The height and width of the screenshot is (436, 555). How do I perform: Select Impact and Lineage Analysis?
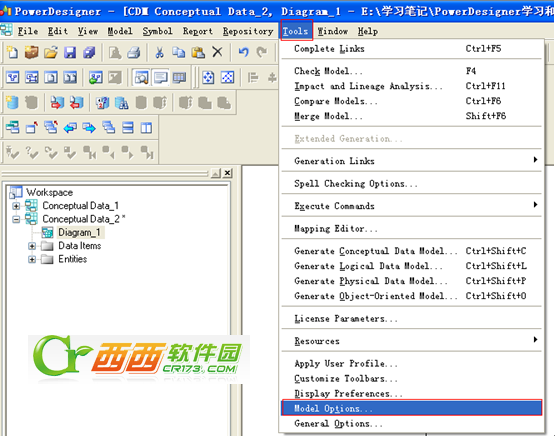point(411,86)
